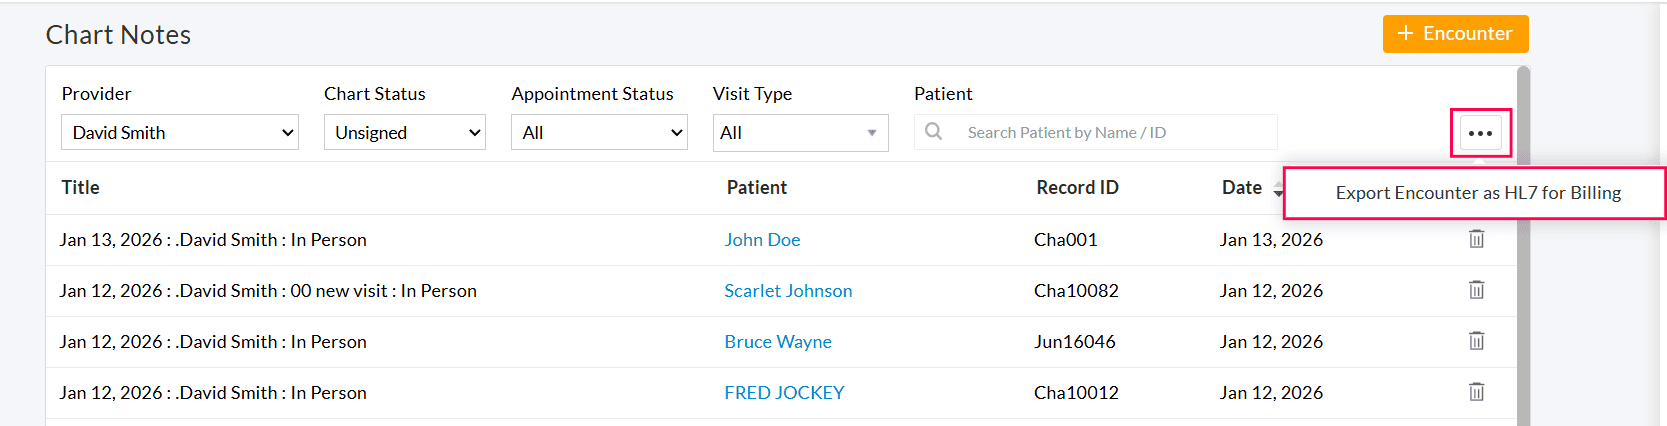Delete FRED JOCKEY's chart note
Image resolution: width=1667 pixels, height=426 pixels.
[1476, 392]
